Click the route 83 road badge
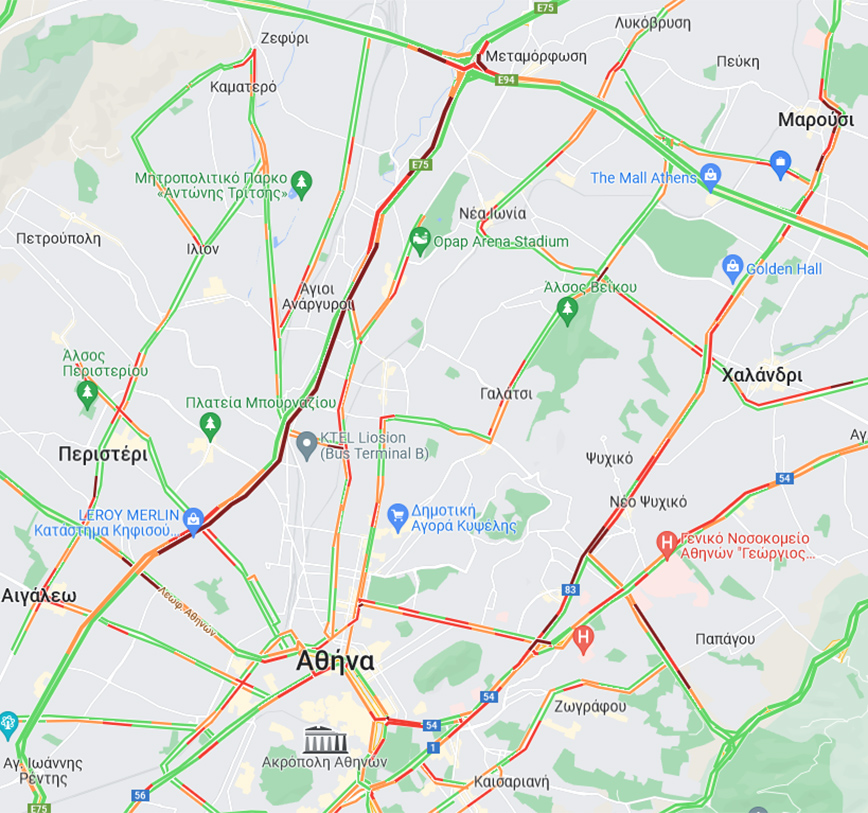This screenshot has width=868, height=813. pyautogui.click(x=571, y=589)
